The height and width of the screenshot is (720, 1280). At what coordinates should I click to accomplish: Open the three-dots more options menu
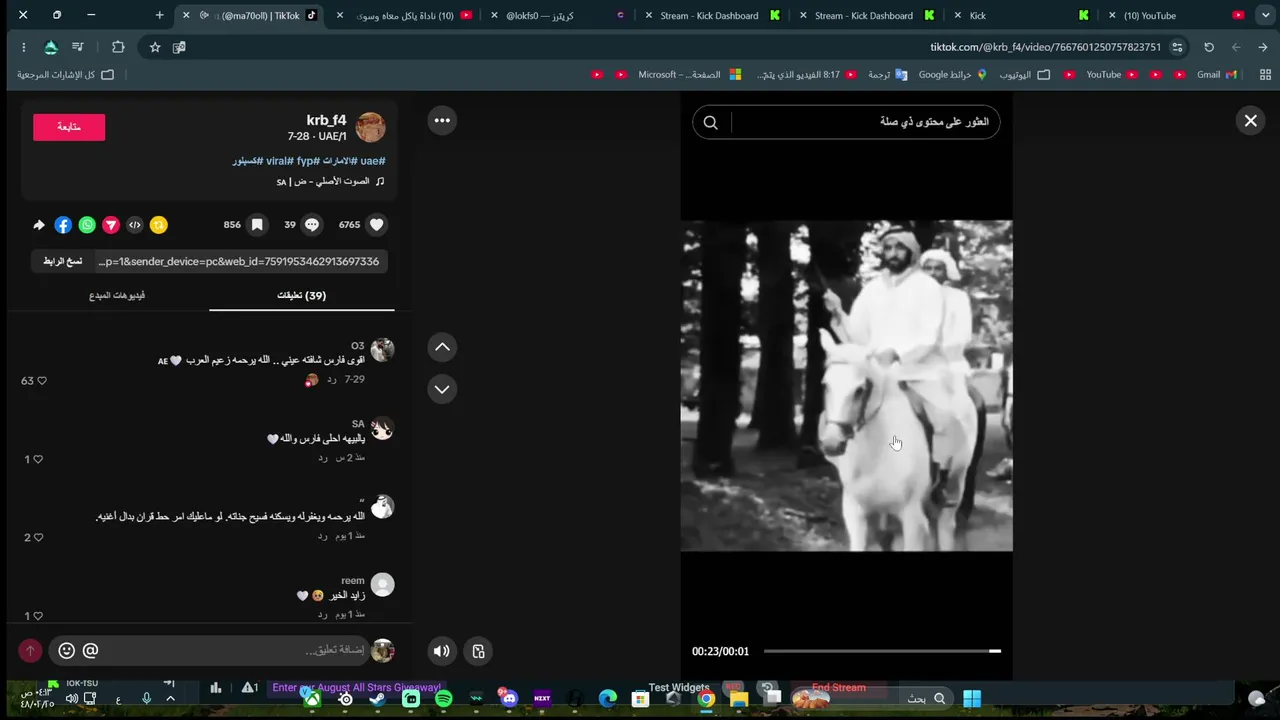pyautogui.click(x=442, y=120)
